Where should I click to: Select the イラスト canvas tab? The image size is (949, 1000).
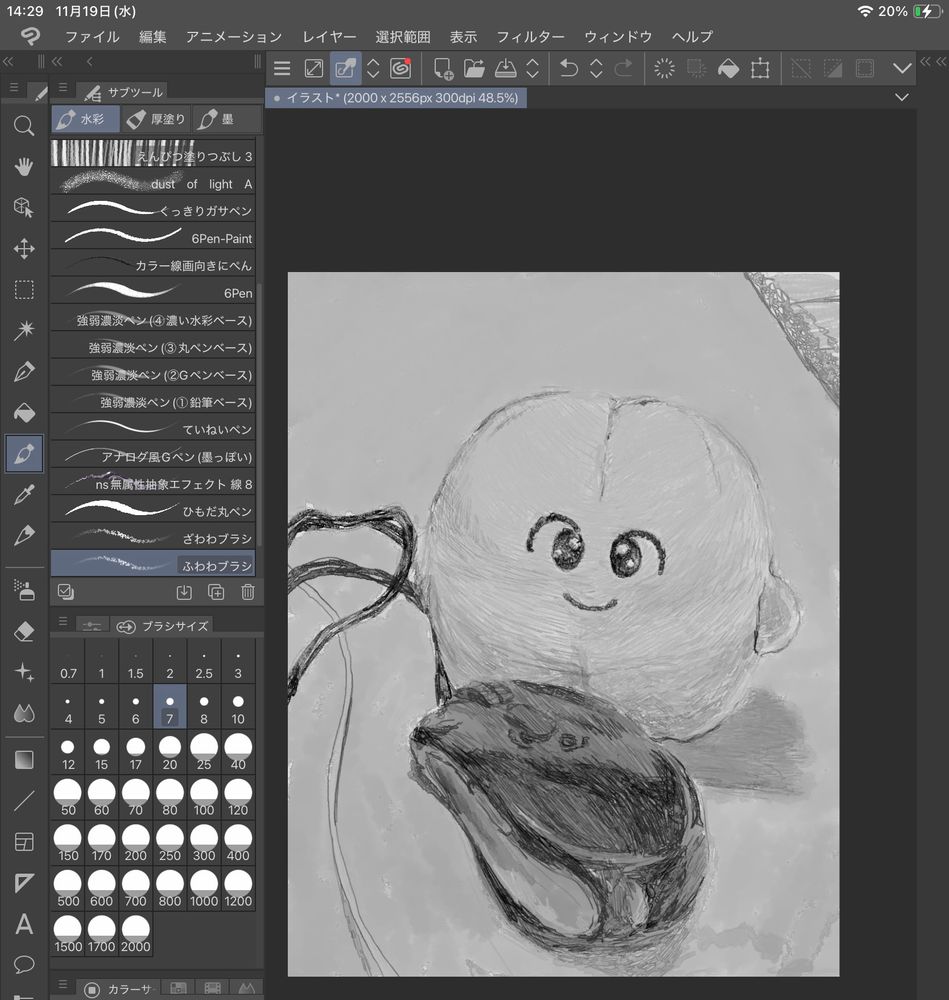[x=396, y=98]
